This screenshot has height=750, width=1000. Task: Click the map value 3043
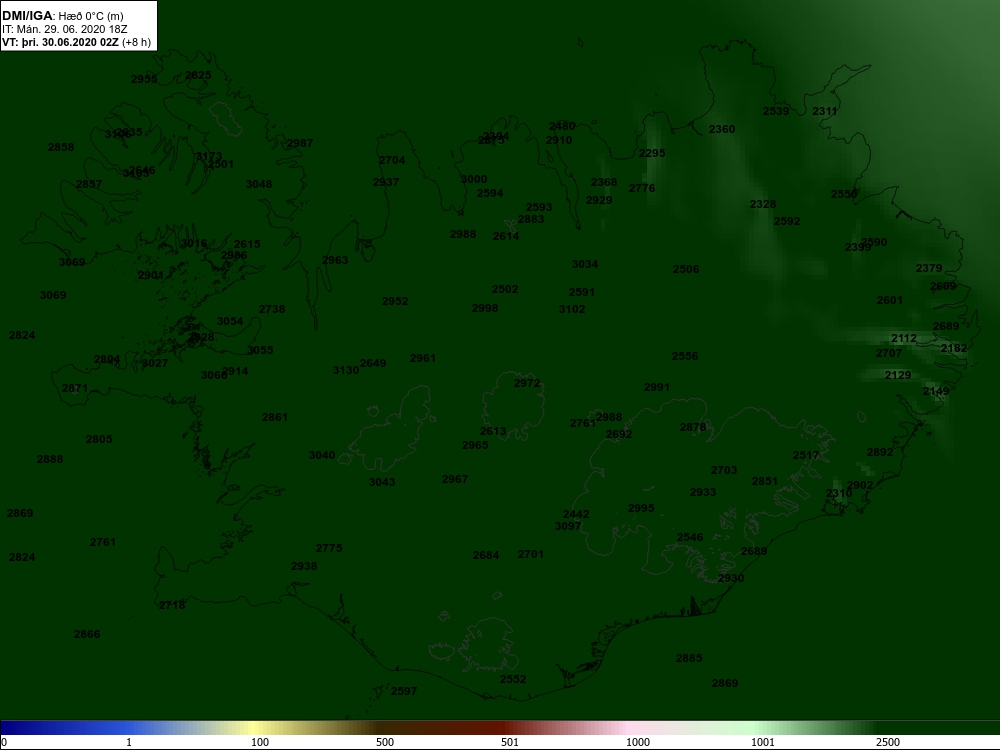(382, 483)
